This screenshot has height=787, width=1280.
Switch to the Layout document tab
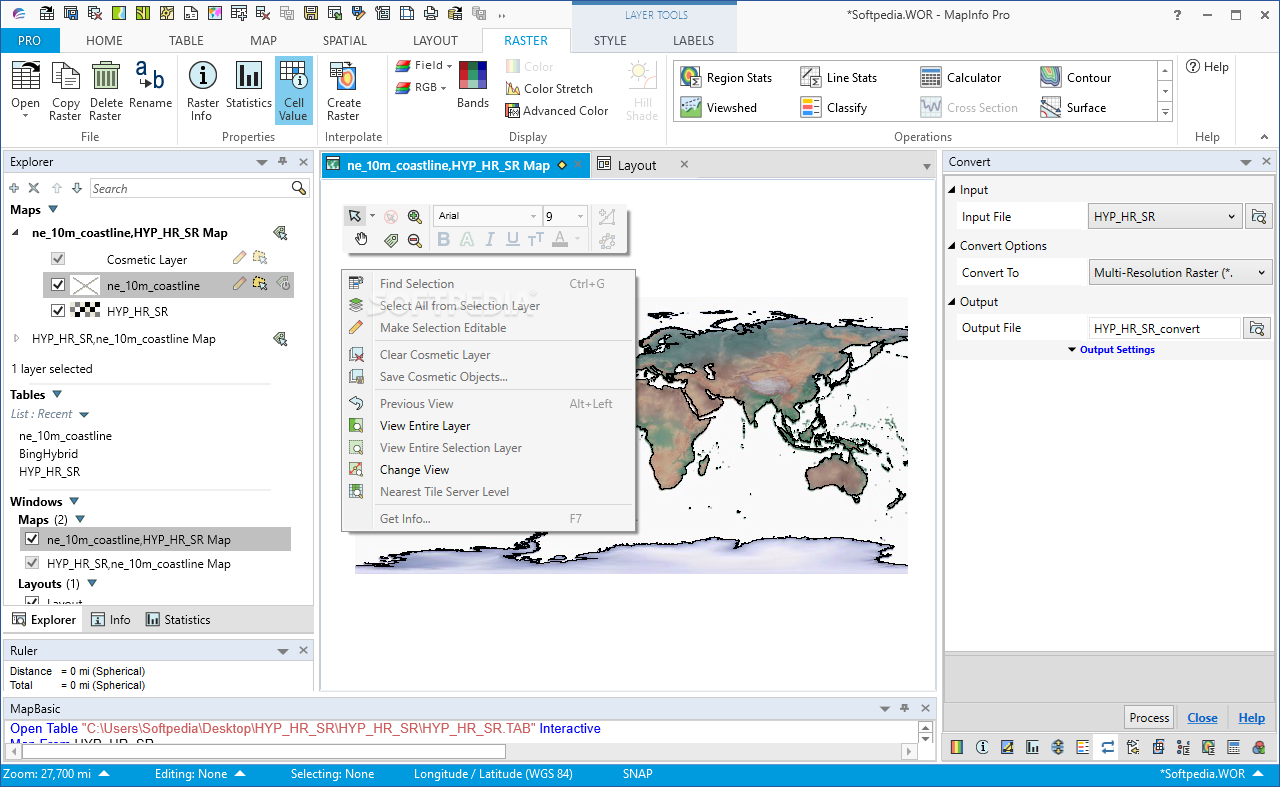click(637, 165)
